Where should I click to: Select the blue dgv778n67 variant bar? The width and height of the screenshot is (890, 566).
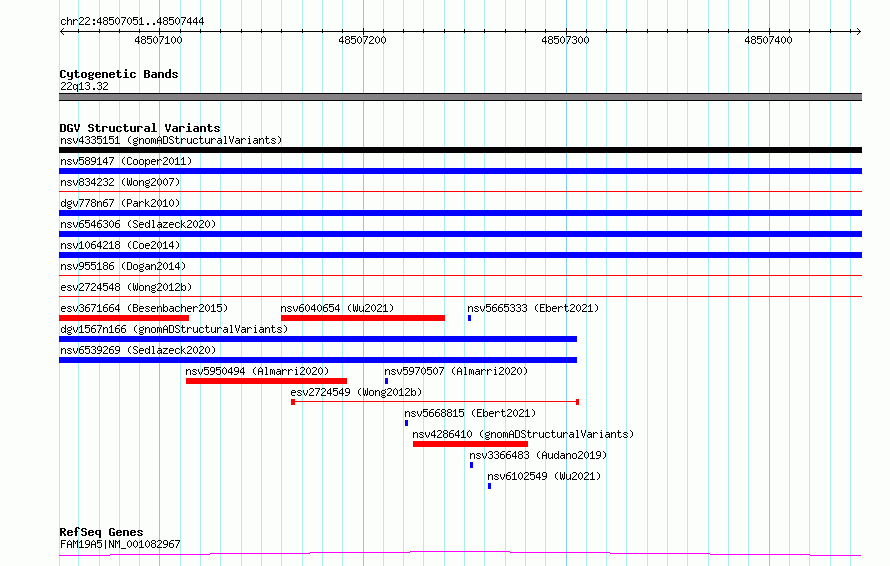pos(460,213)
